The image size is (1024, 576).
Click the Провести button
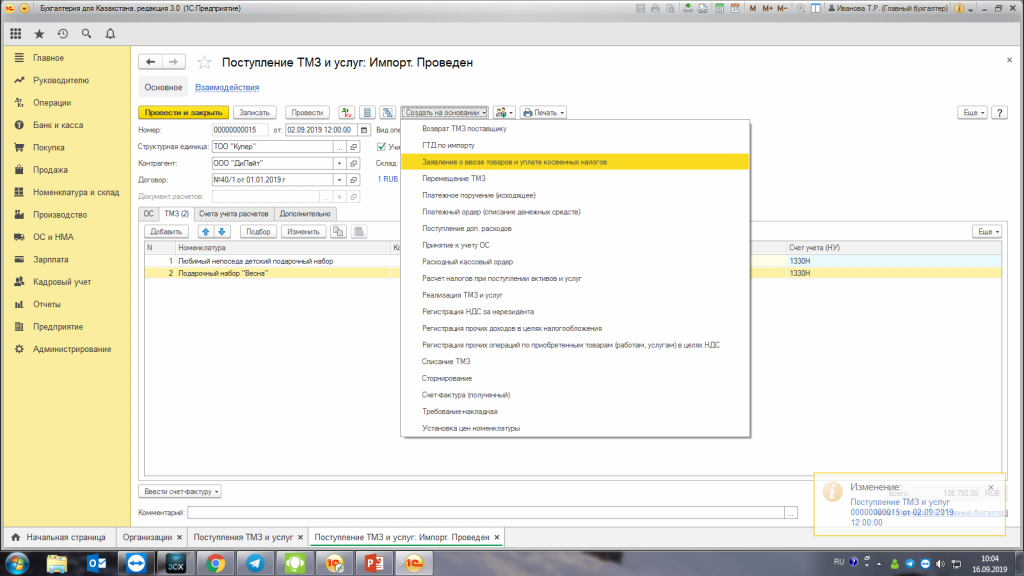(x=307, y=112)
